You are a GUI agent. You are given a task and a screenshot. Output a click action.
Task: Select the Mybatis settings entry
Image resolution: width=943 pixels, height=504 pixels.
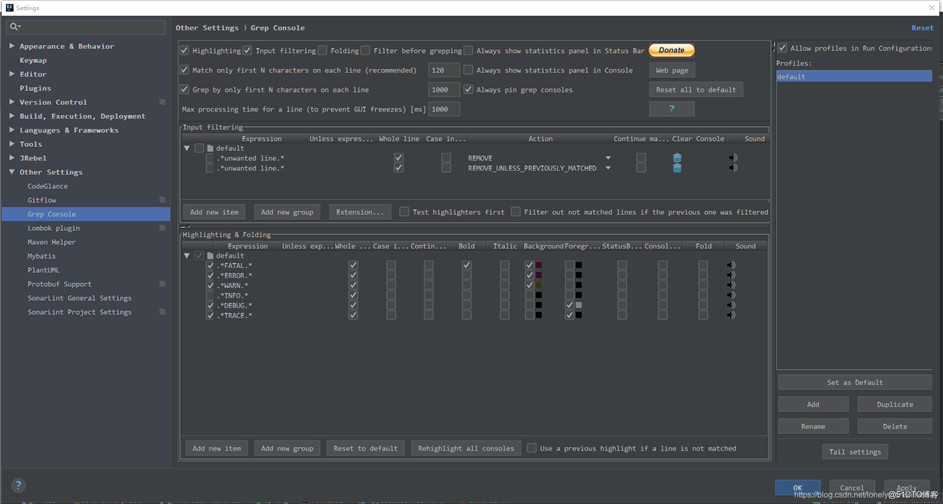(41, 256)
